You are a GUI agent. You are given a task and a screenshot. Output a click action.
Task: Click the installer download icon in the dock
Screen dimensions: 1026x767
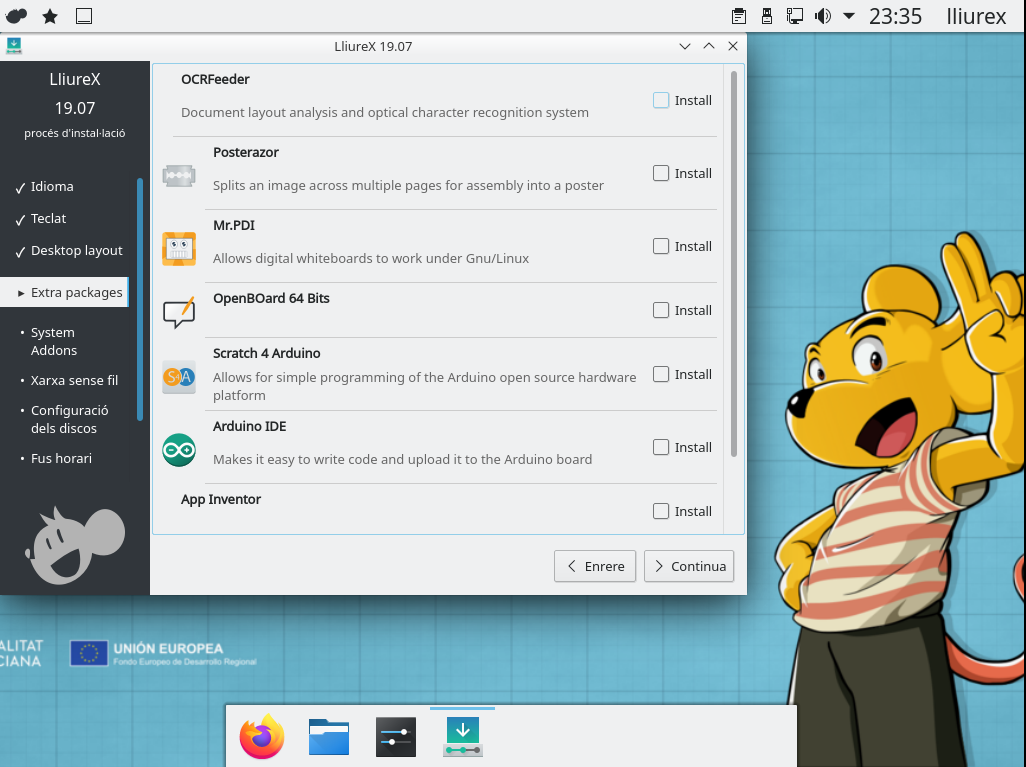click(x=463, y=736)
